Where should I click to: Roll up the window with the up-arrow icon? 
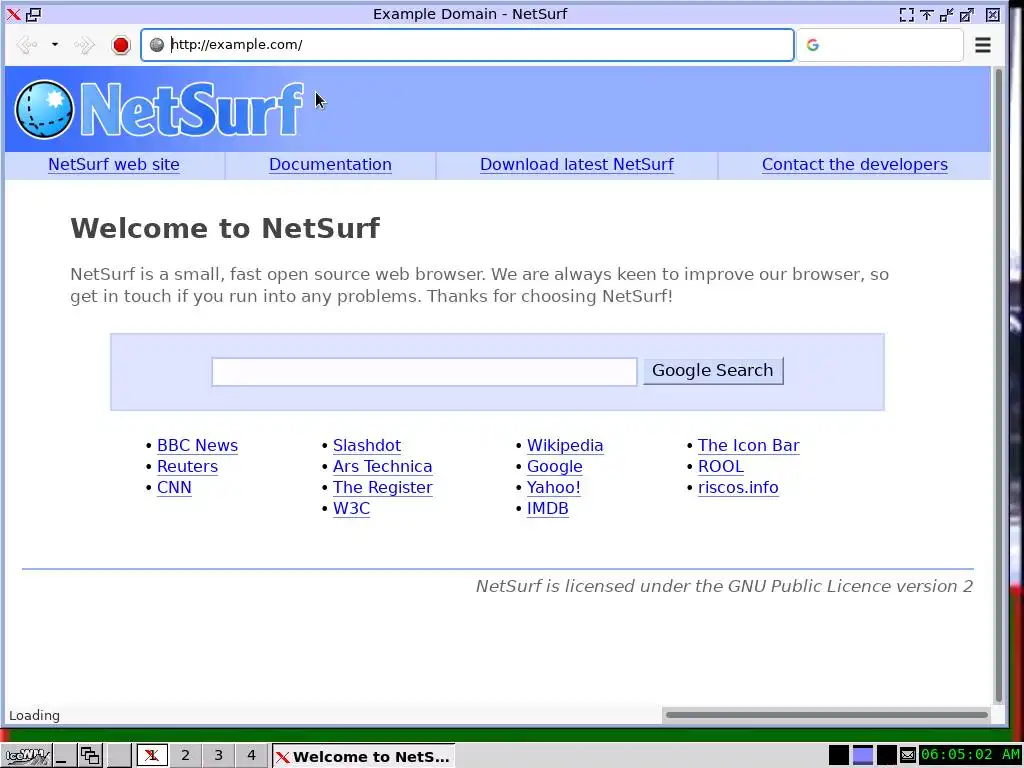coord(927,14)
